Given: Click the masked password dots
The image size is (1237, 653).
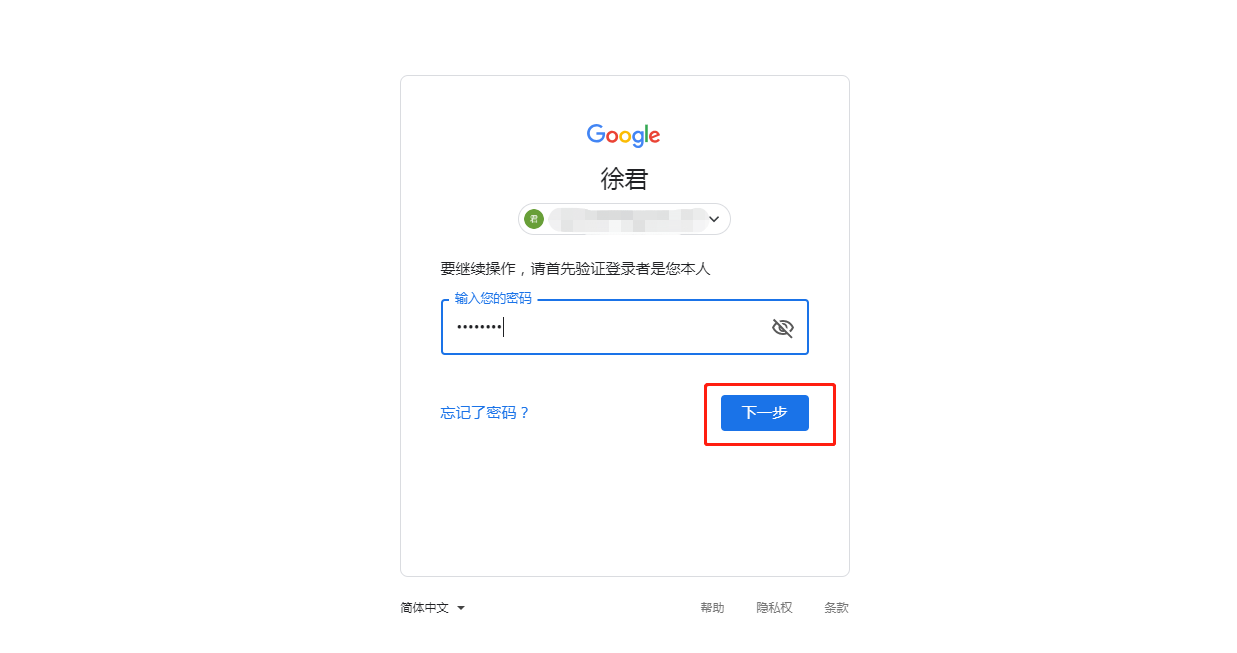Looking at the screenshot, I should pyautogui.click(x=479, y=327).
